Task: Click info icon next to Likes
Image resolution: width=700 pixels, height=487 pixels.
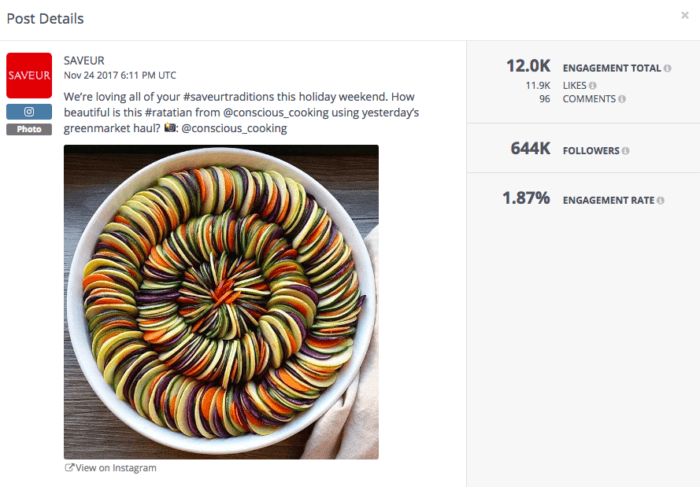Action: click(x=592, y=85)
